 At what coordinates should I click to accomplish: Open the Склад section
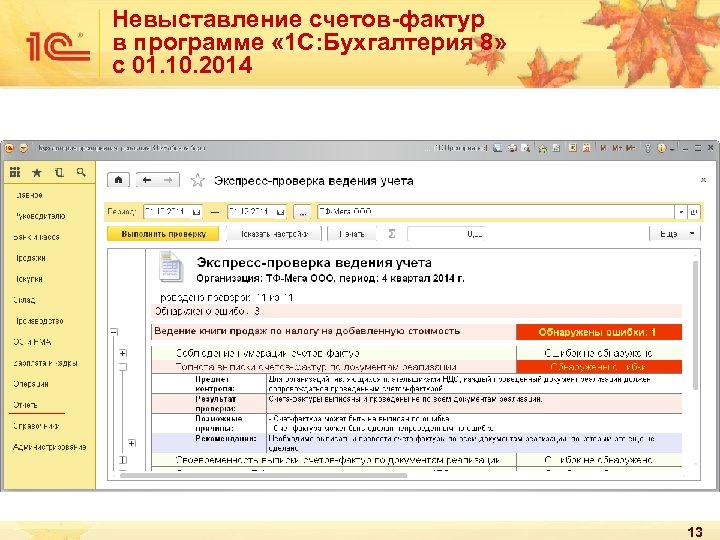[24, 300]
